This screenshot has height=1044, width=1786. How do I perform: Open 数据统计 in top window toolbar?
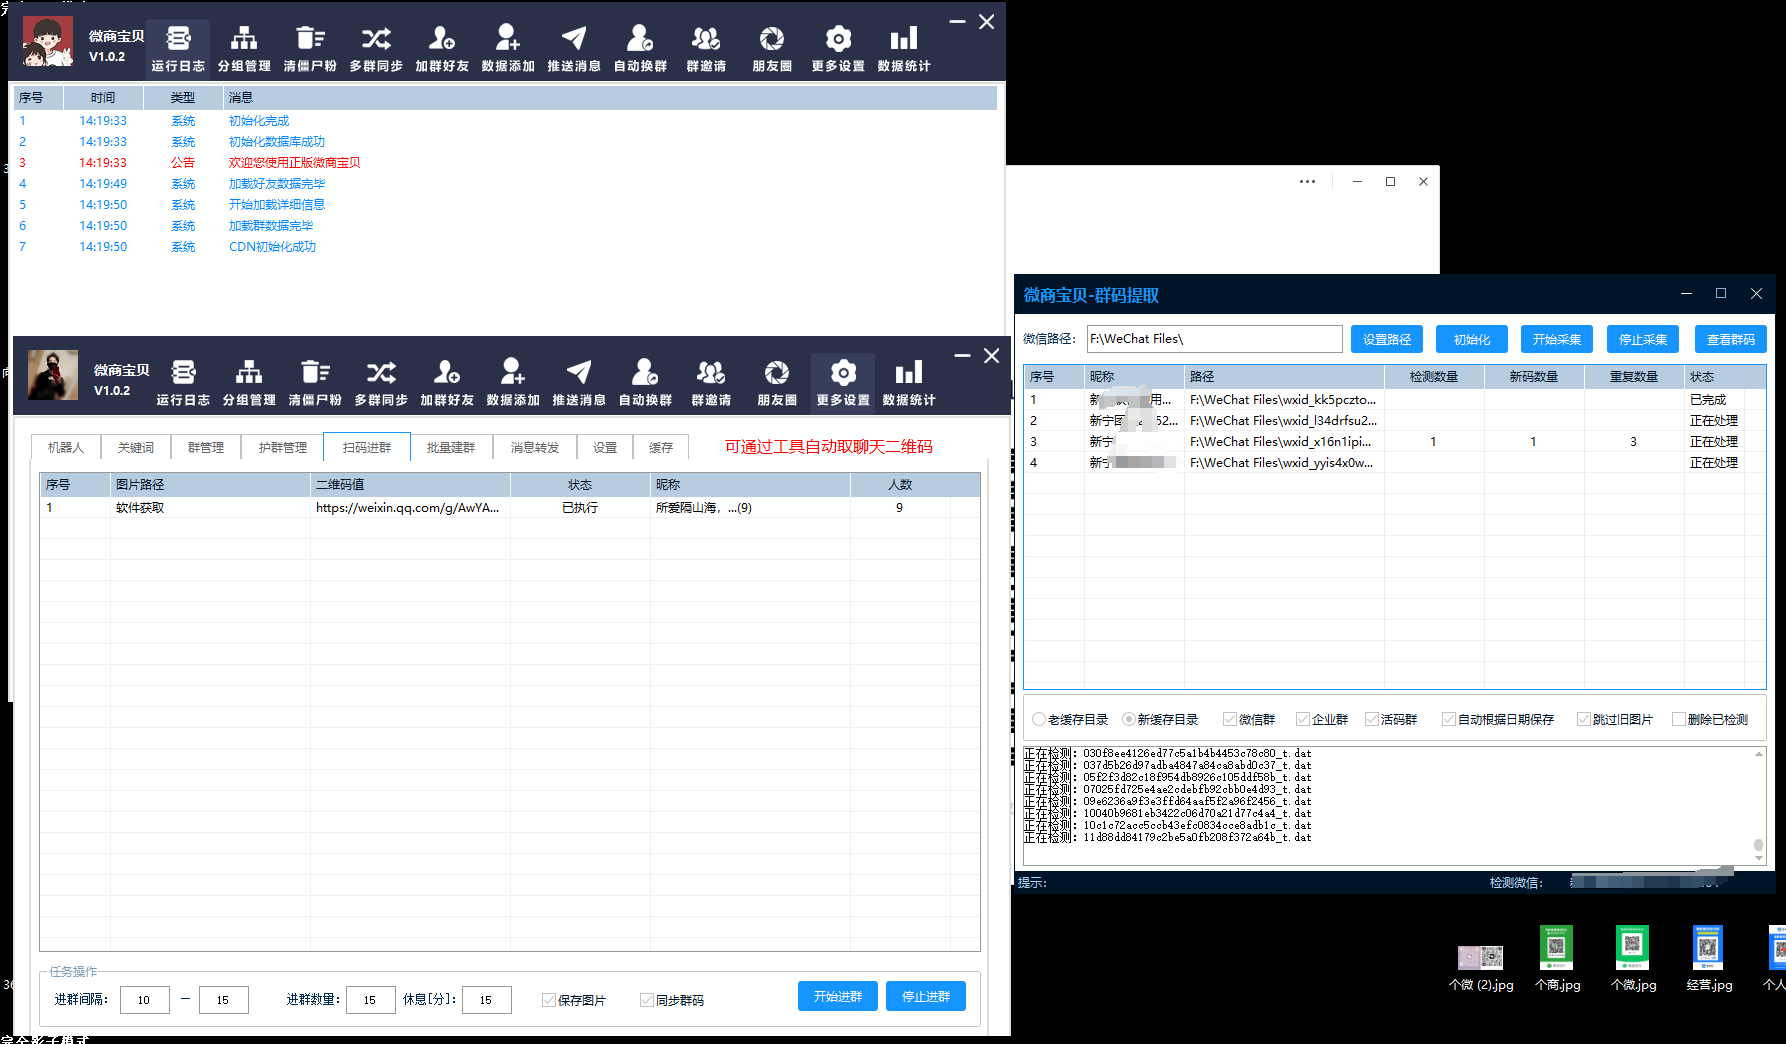[904, 49]
